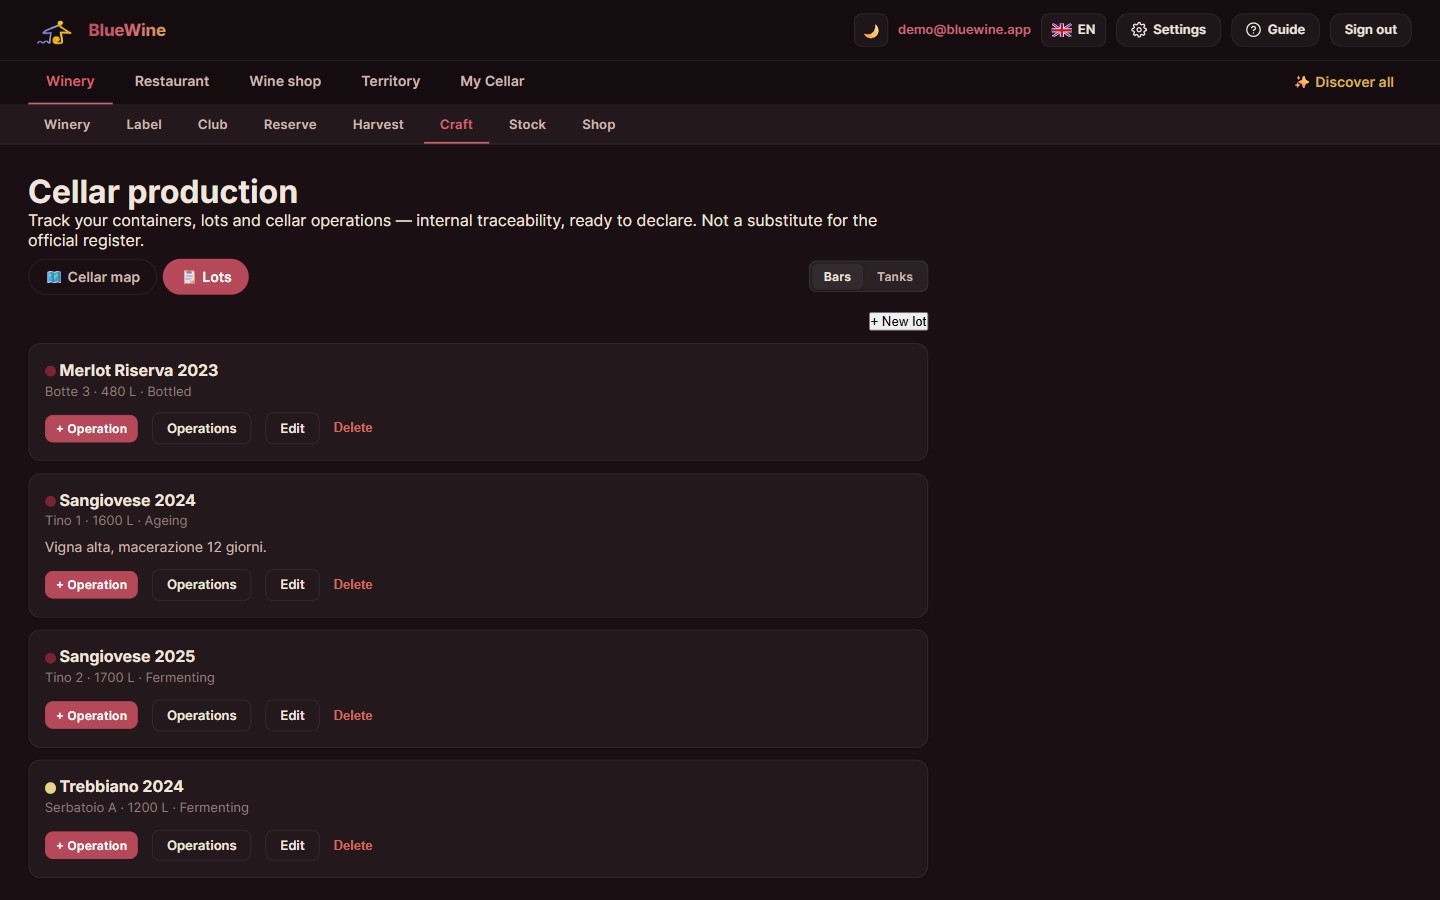Open the Territory main tab
Screen dimensions: 1440x900
(x=391, y=81)
